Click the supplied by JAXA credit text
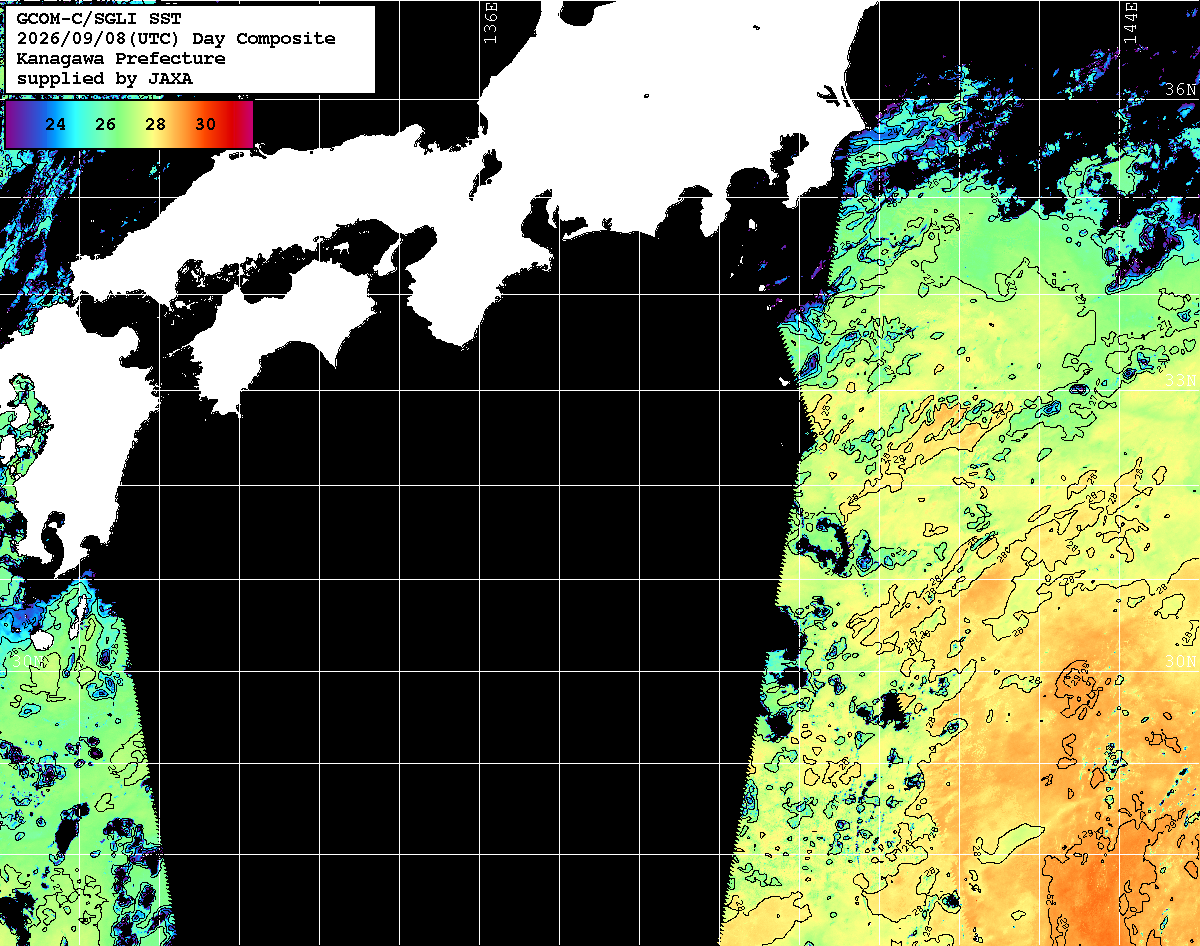 point(104,78)
